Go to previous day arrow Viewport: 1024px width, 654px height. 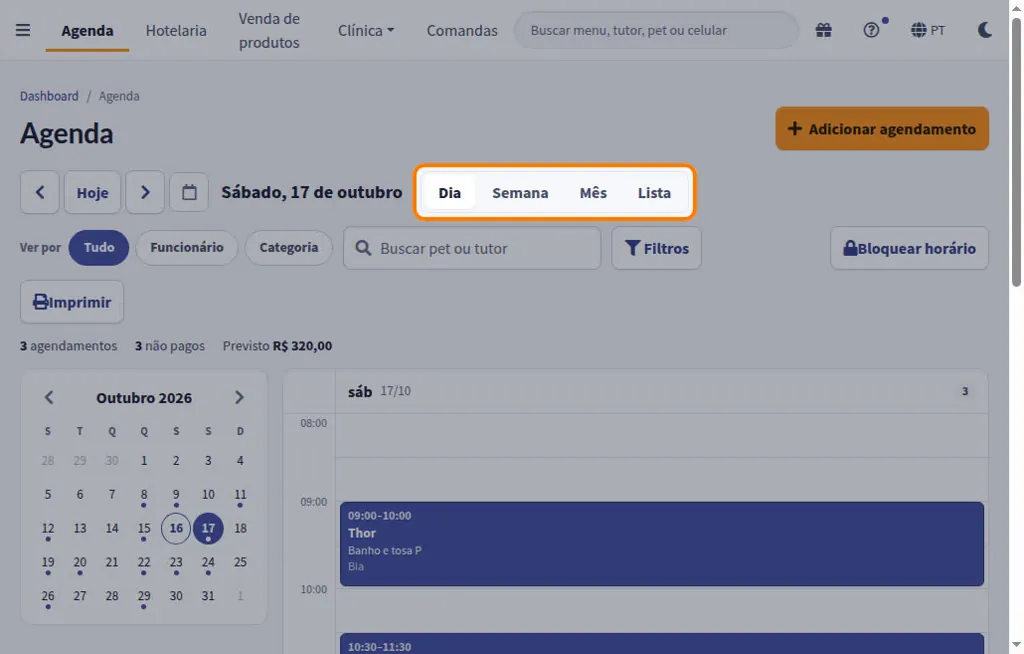pyautogui.click(x=40, y=192)
